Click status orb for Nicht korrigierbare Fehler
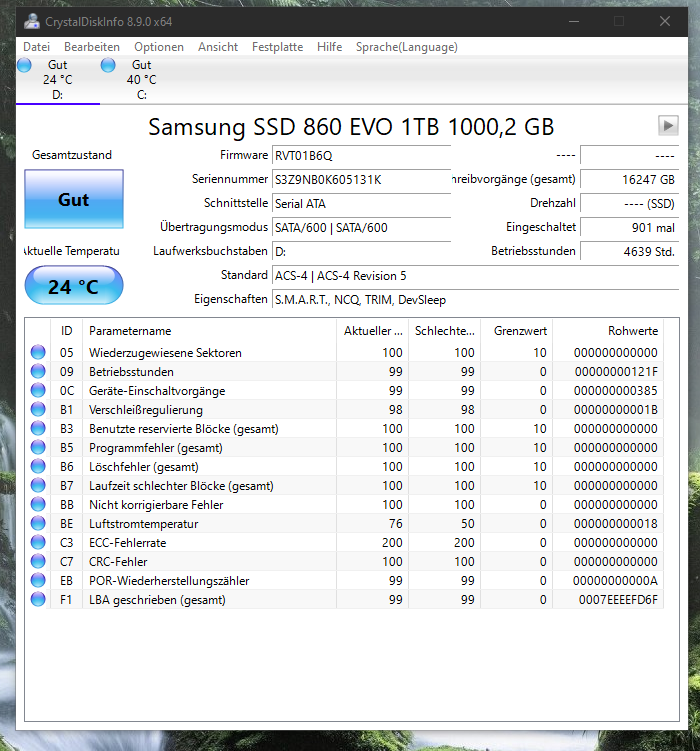 click(38, 504)
